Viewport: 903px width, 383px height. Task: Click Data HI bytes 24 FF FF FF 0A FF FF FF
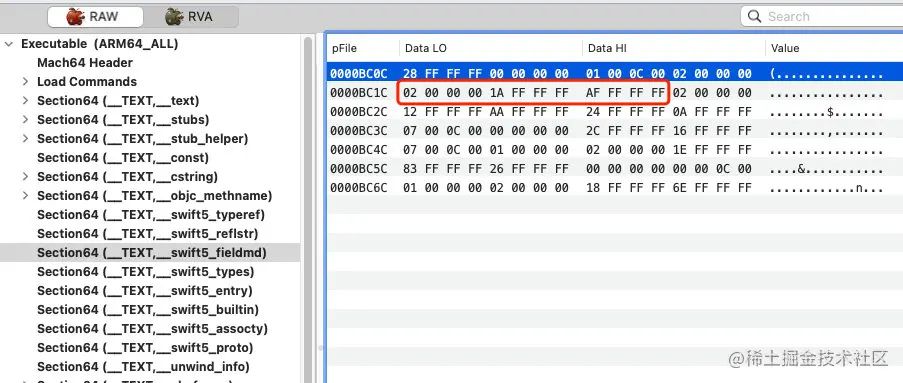pos(669,112)
